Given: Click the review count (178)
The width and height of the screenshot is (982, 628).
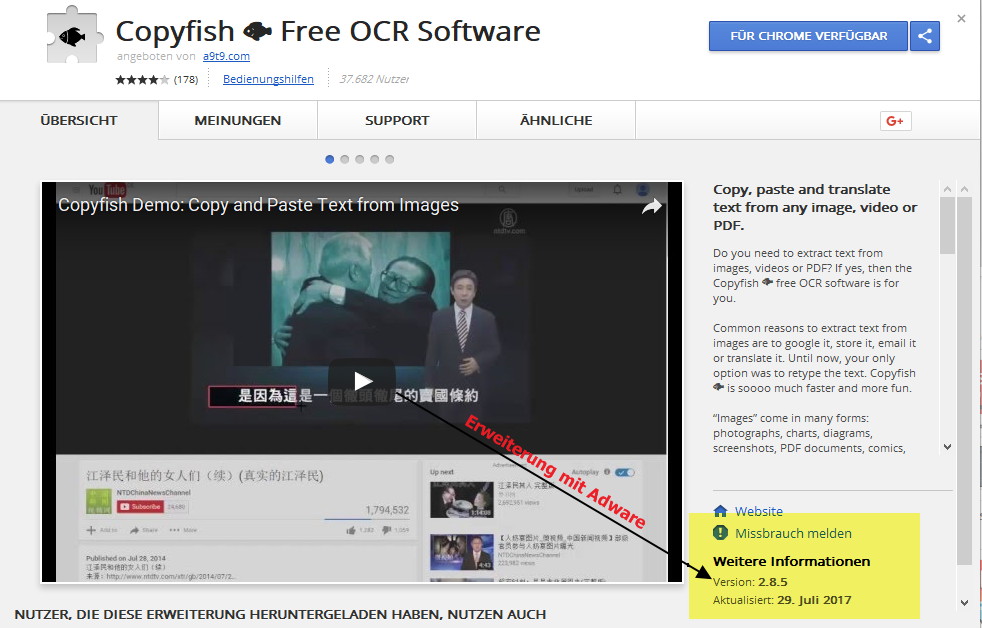Looking at the screenshot, I should (x=186, y=80).
